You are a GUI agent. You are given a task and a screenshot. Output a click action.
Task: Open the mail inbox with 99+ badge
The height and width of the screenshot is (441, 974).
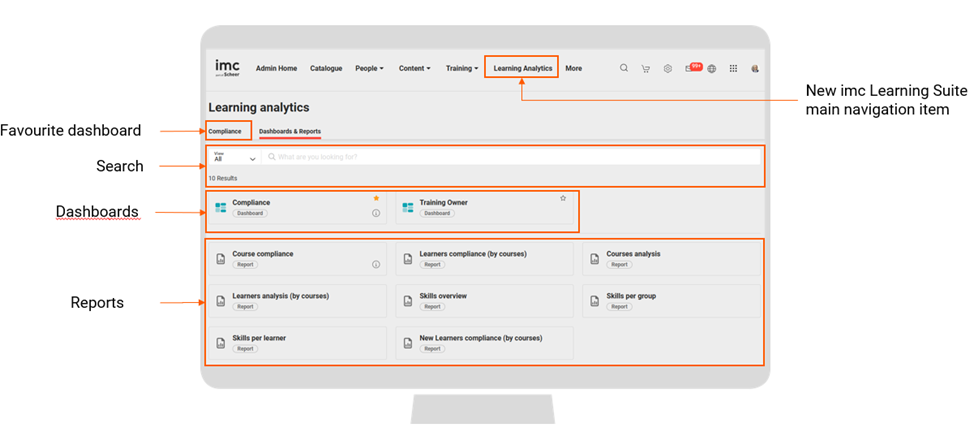point(691,69)
